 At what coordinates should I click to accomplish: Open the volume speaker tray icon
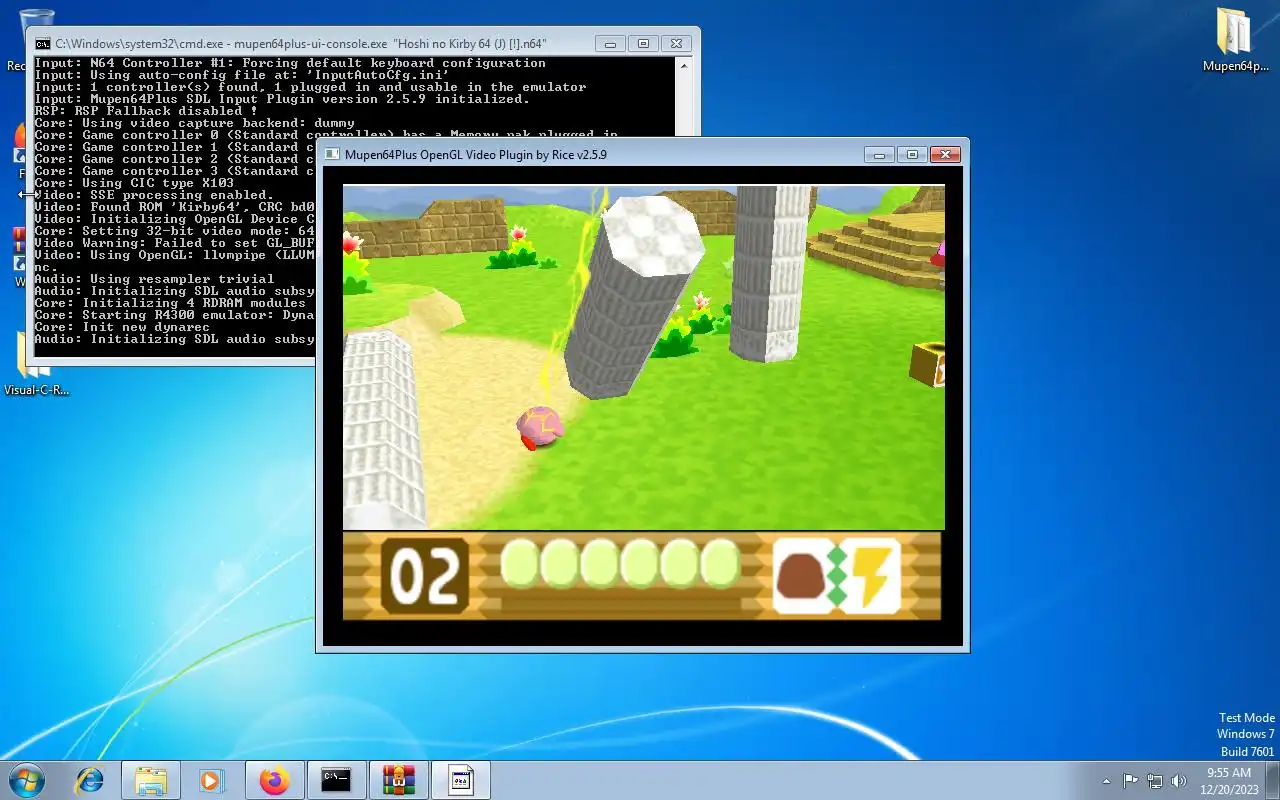(1179, 781)
